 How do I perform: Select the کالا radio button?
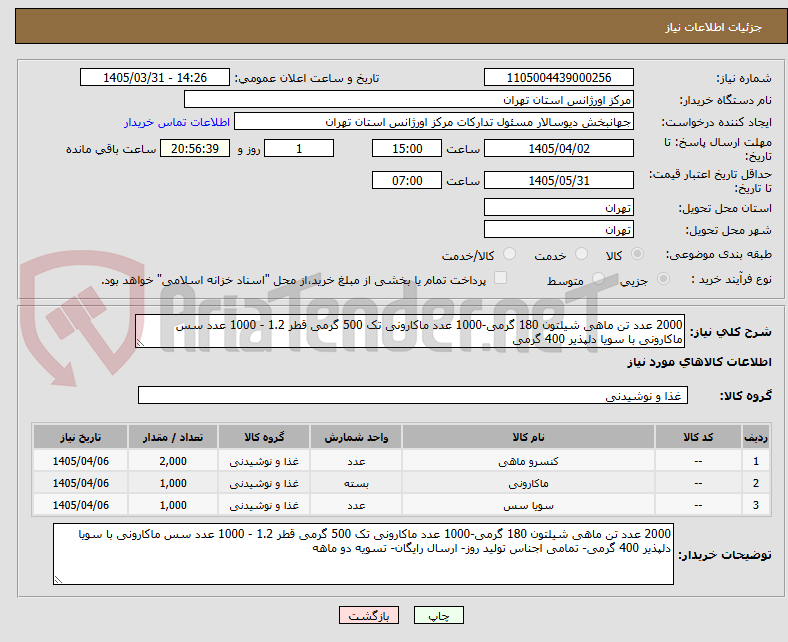pos(637,254)
